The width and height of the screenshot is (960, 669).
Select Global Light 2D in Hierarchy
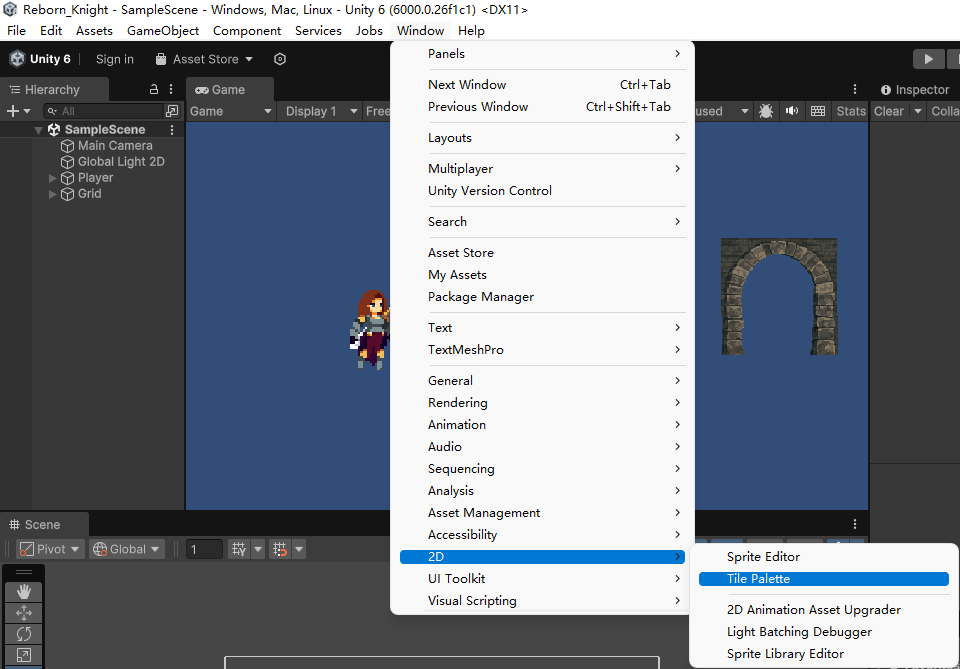point(121,162)
